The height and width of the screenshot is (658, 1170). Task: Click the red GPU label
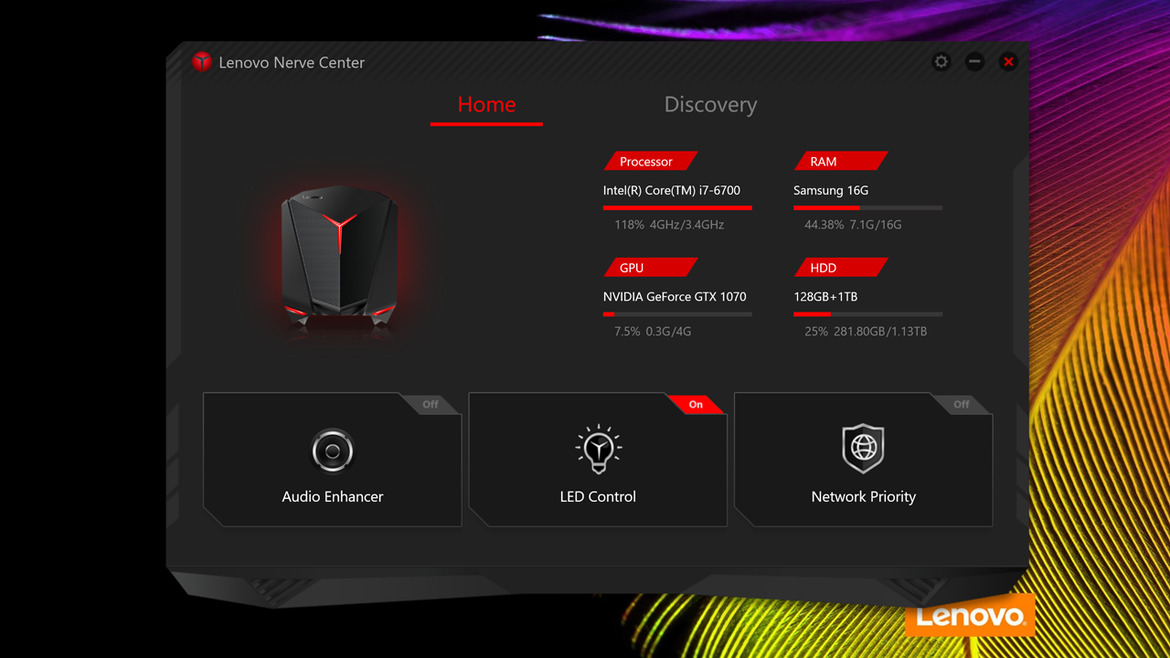click(x=651, y=268)
